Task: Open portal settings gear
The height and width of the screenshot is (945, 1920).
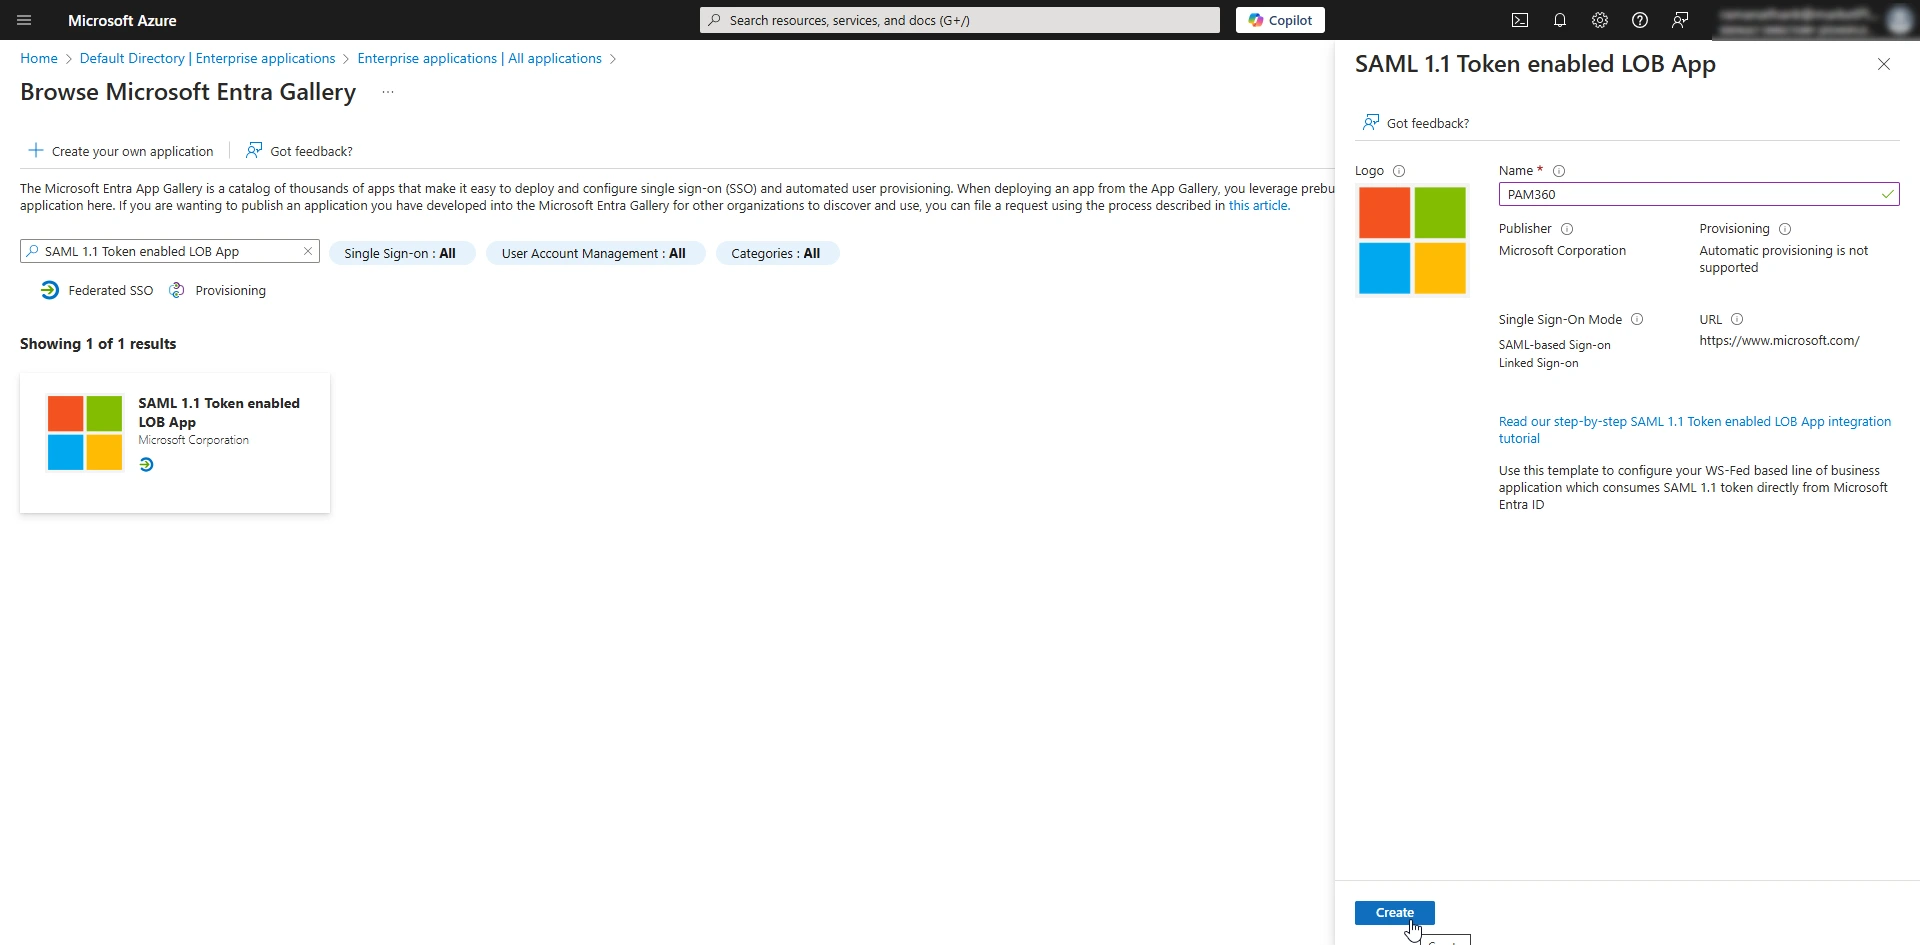Action: coord(1599,20)
